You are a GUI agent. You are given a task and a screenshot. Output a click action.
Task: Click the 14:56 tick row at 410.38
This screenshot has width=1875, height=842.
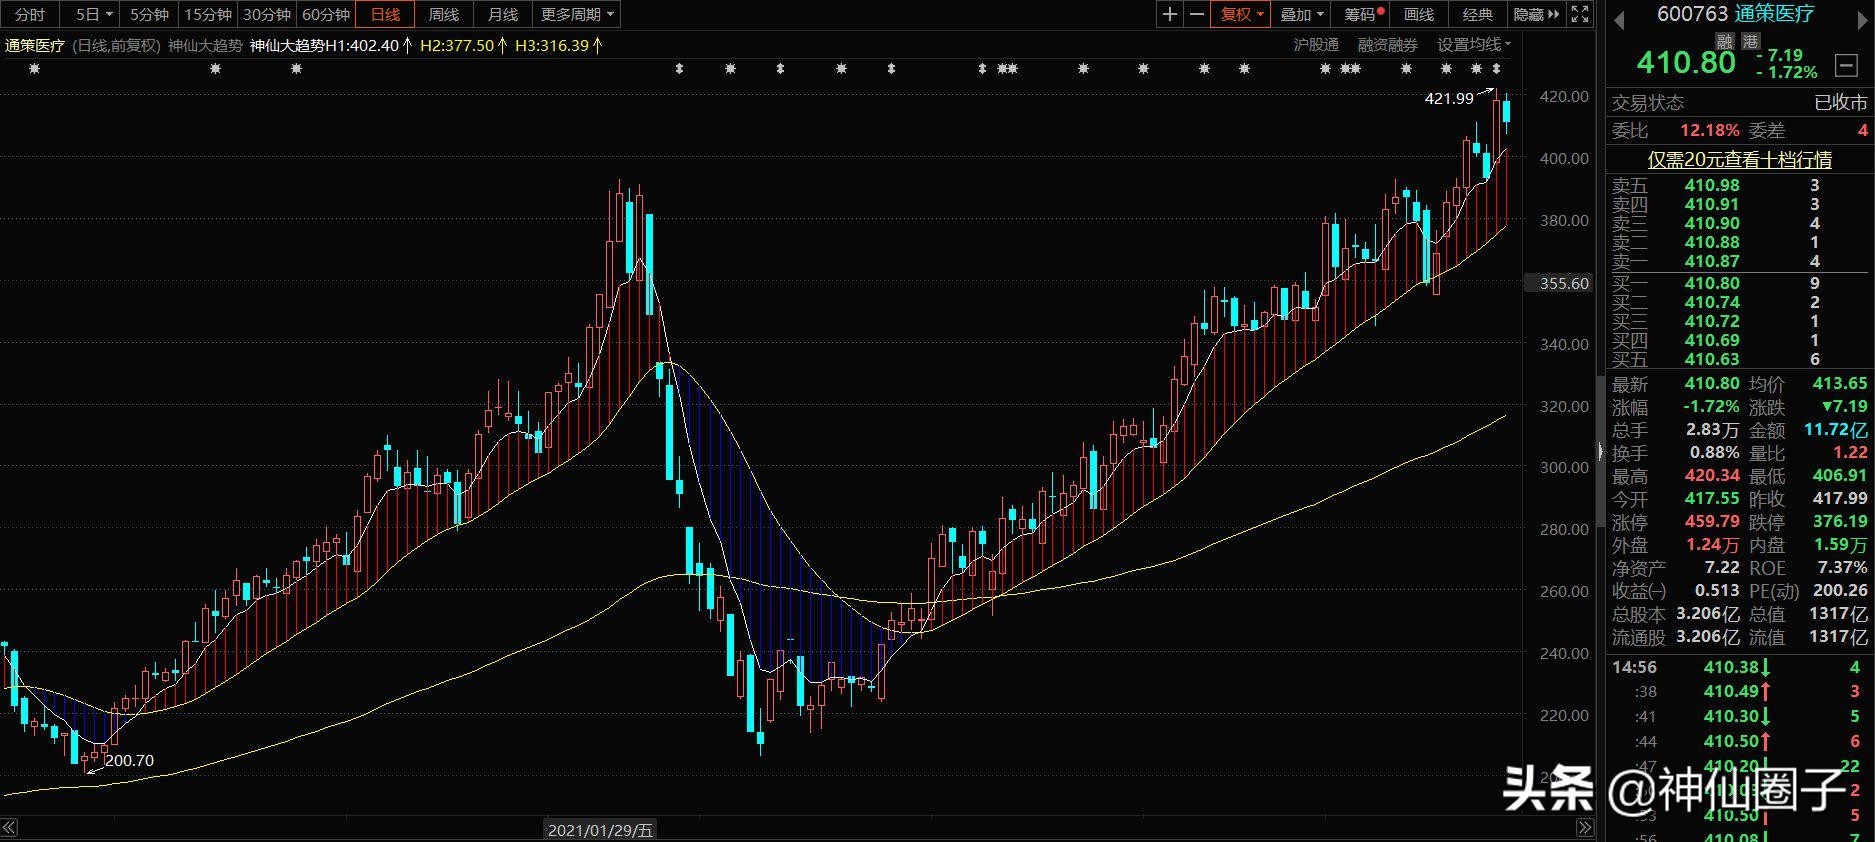(1739, 667)
